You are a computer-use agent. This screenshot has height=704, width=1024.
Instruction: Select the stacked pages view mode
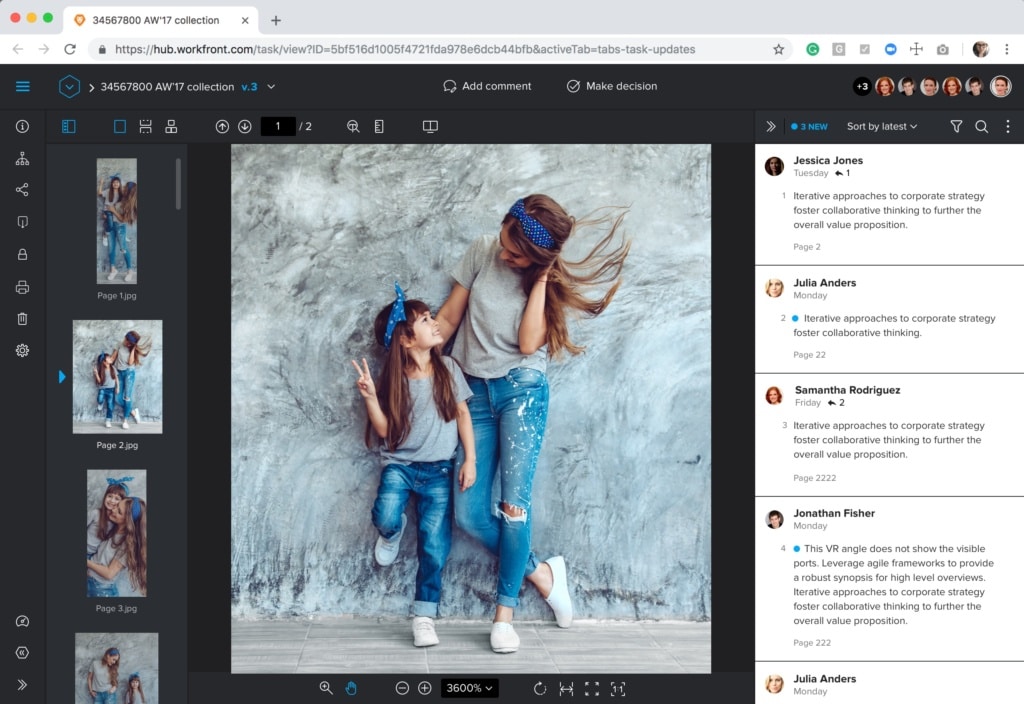click(171, 126)
